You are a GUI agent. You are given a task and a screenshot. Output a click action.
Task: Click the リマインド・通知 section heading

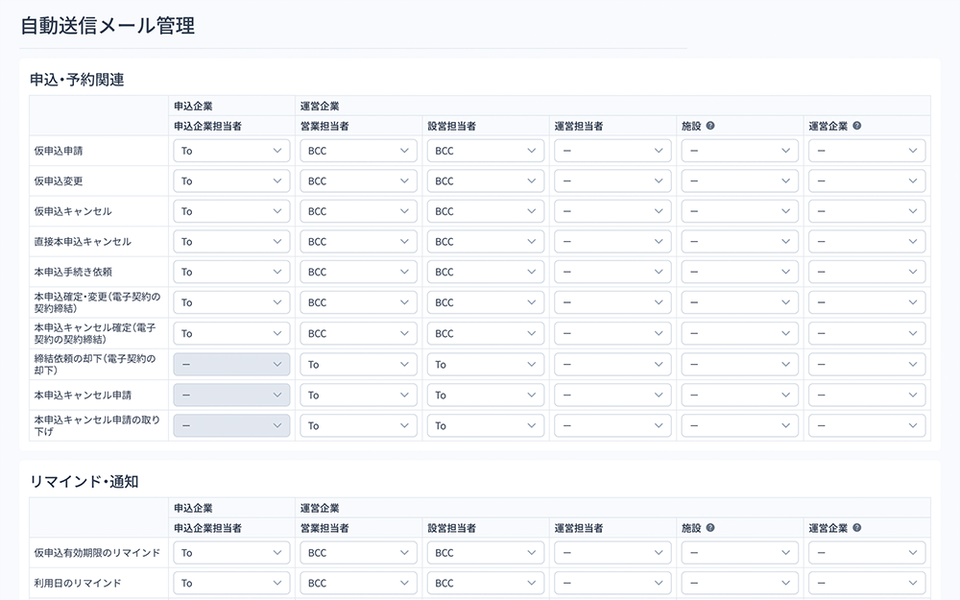coord(84,481)
